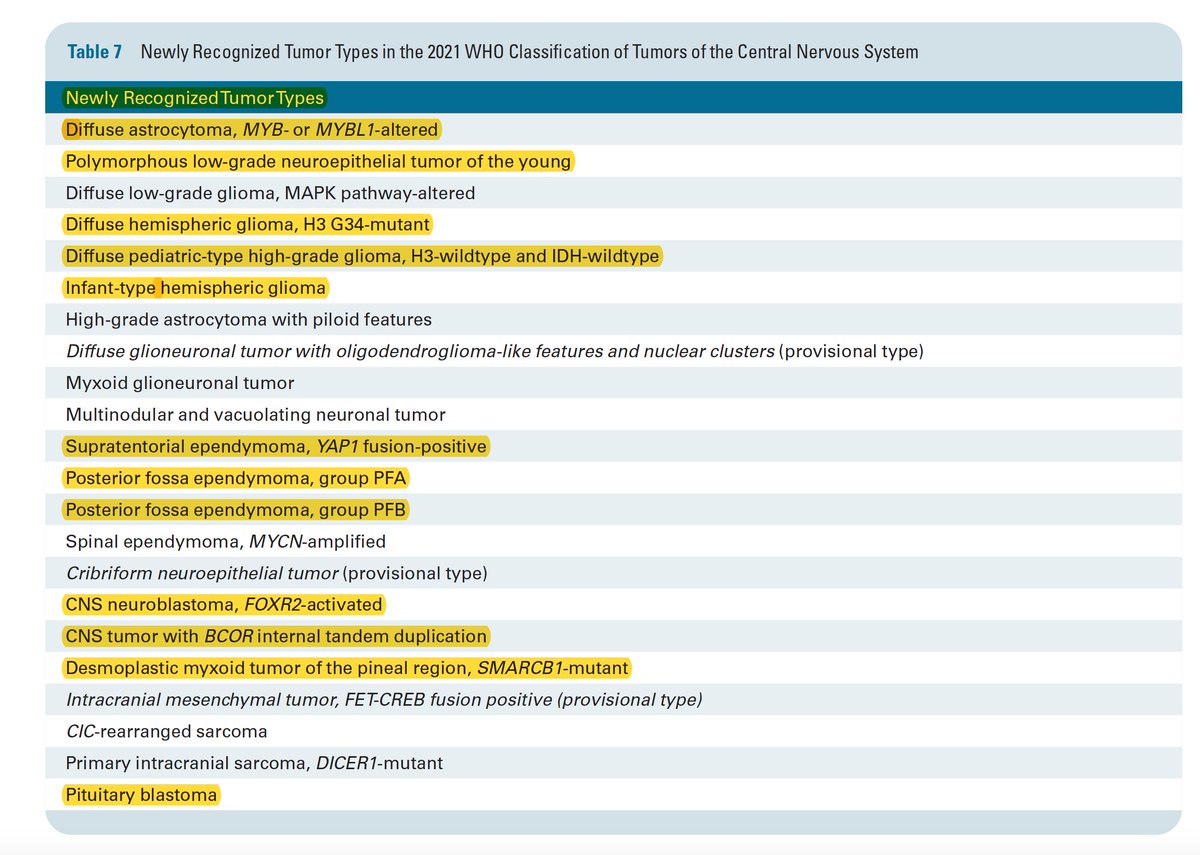The height and width of the screenshot is (855, 1200).
Task: Select 'CNS tumor with BCOR internal tandem duplication'
Action: coord(276,636)
